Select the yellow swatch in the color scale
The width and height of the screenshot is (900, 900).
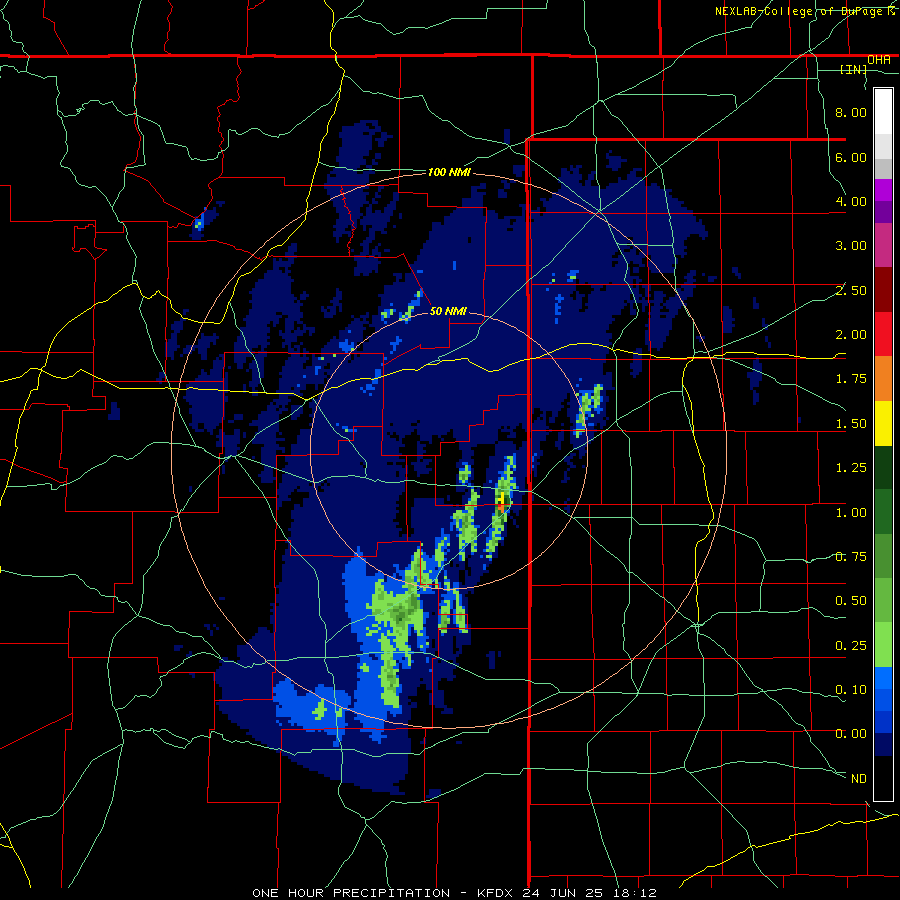(x=883, y=424)
